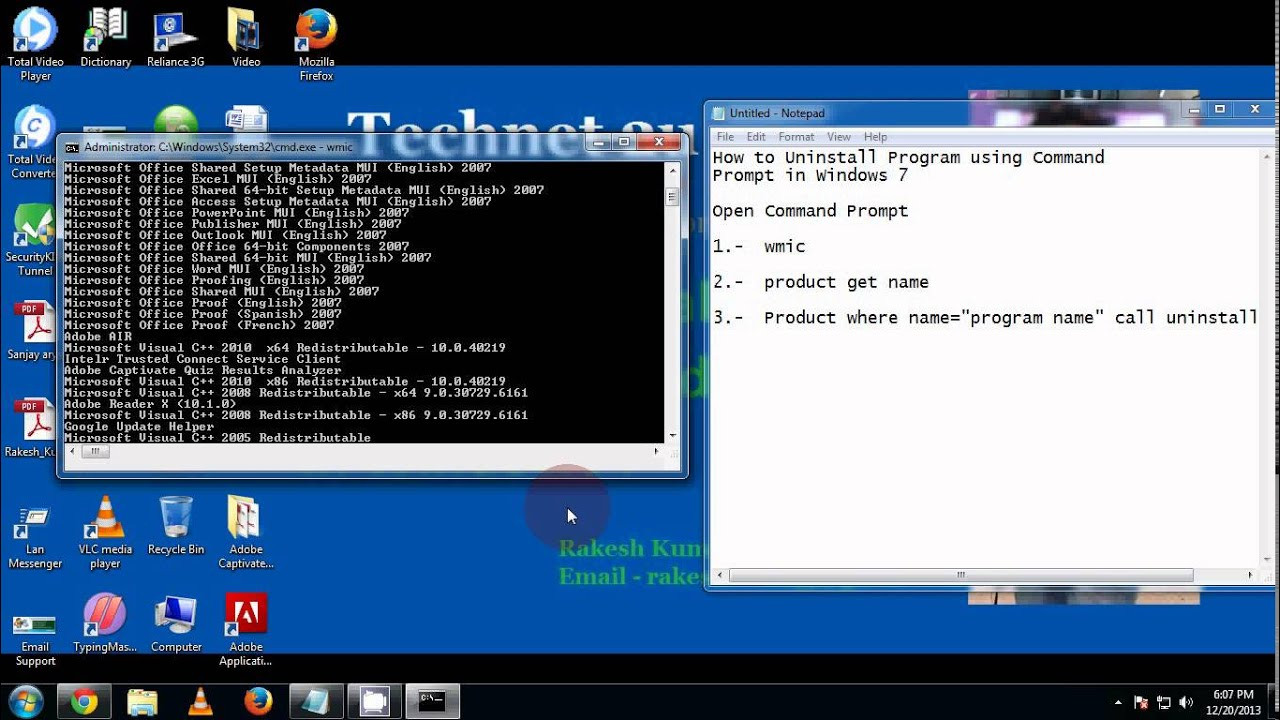Open the SecurityKISS Tunnel desktop shortcut
This screenshot has height=720, width=1280.
(x=32, y=240)
